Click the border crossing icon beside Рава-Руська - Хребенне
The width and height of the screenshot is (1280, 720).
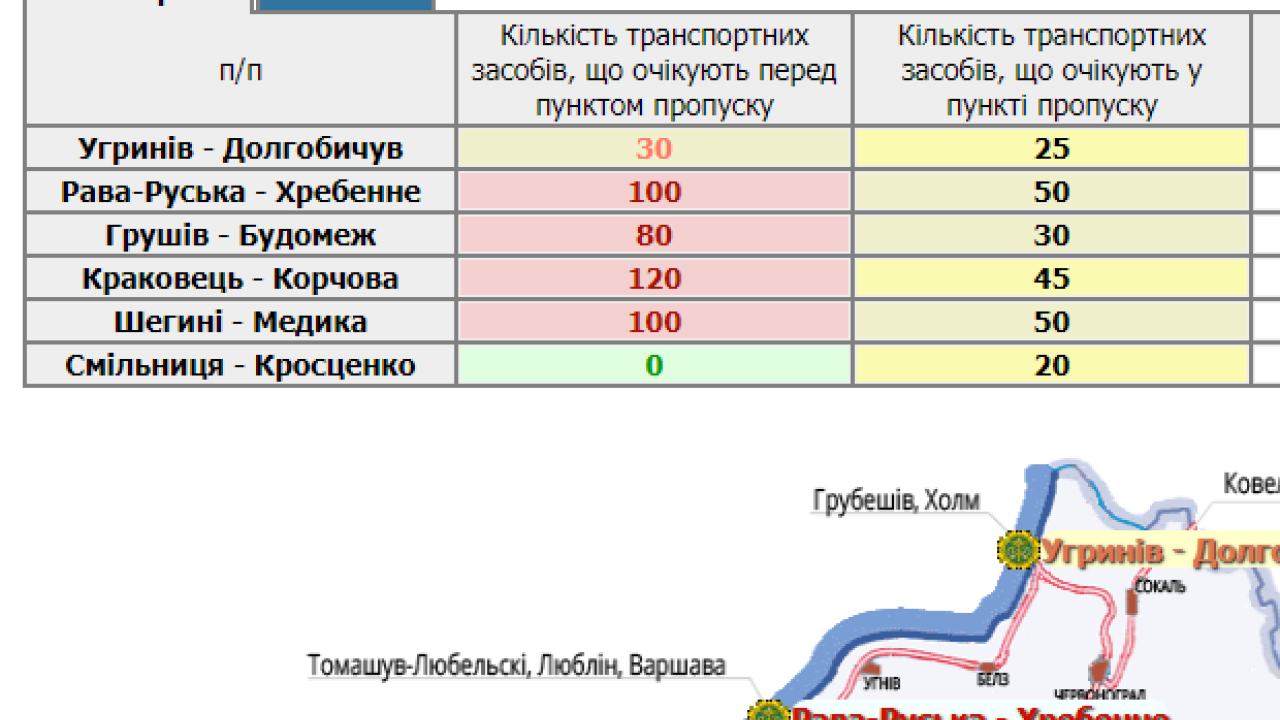[768, 714]
